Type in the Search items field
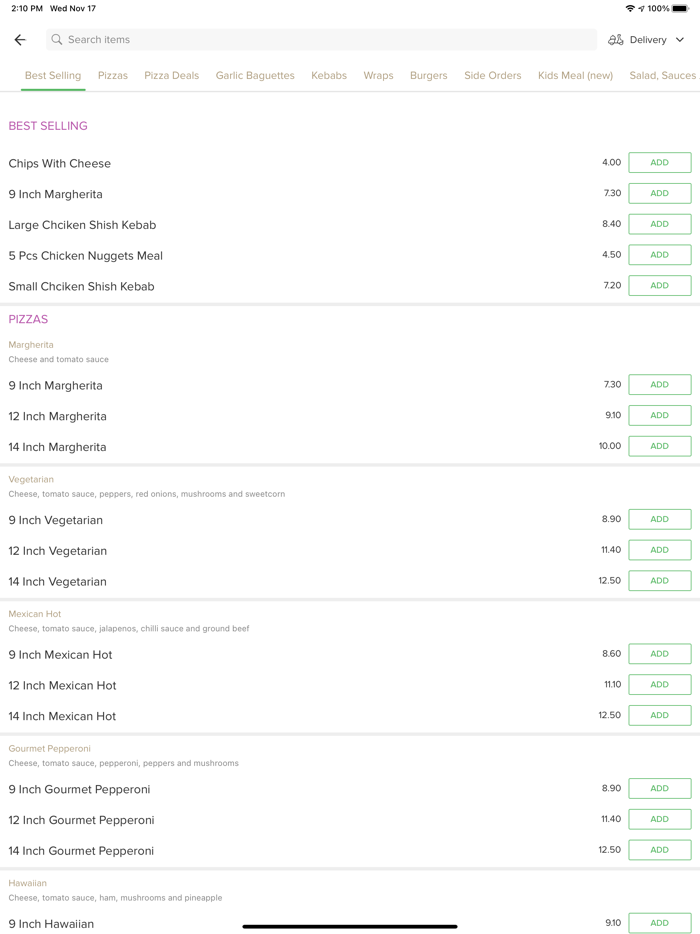Image resolution: width=700 pixels, height=934 pixels. (320, 40)
